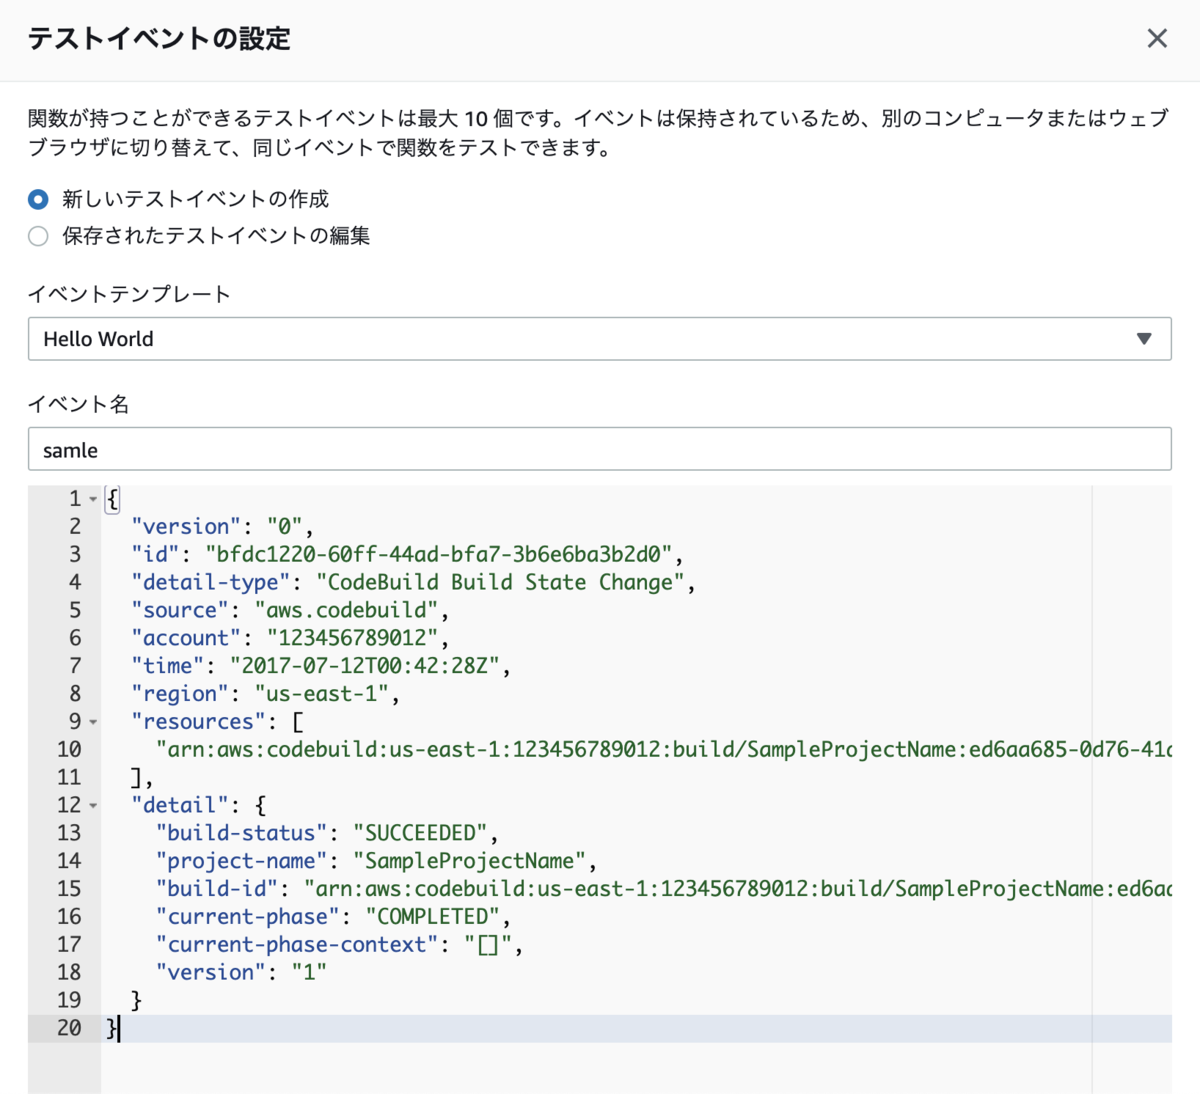This screenshot has width=1200, height=1094.
Task: Click the "source": "aws.codebuild" line
Action: 290,610
